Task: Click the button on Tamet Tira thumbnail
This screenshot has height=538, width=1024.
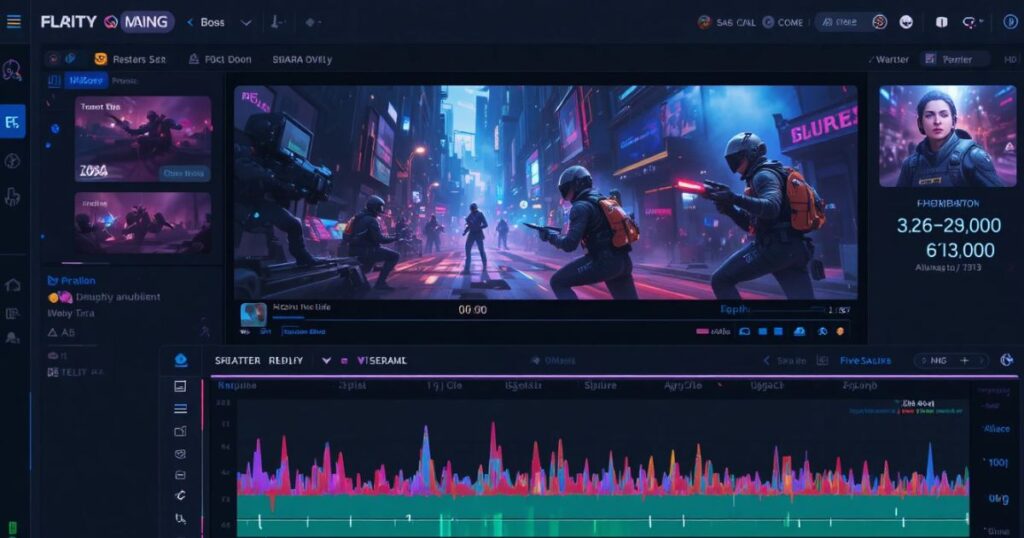Action: coord(184,173)
